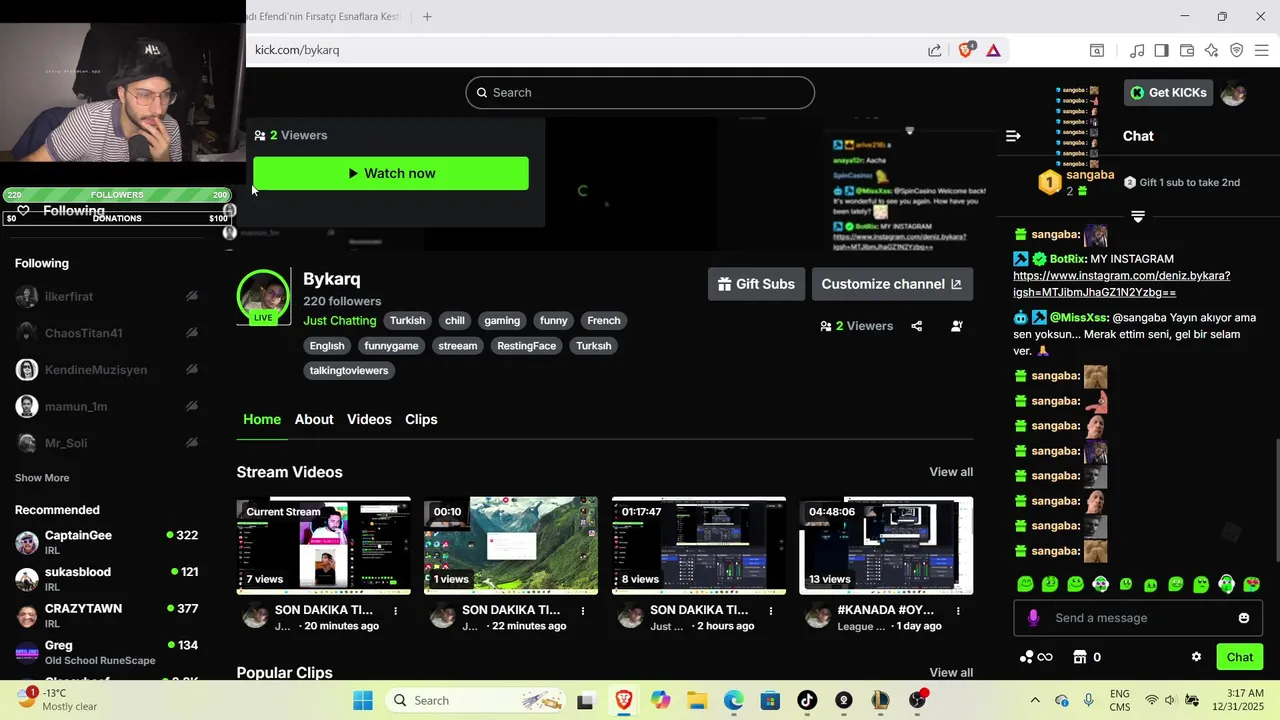The height and width of the screenshot is (720, 1280).
Task: Click the channel points infinity icon
Action: pos(1035,657)
